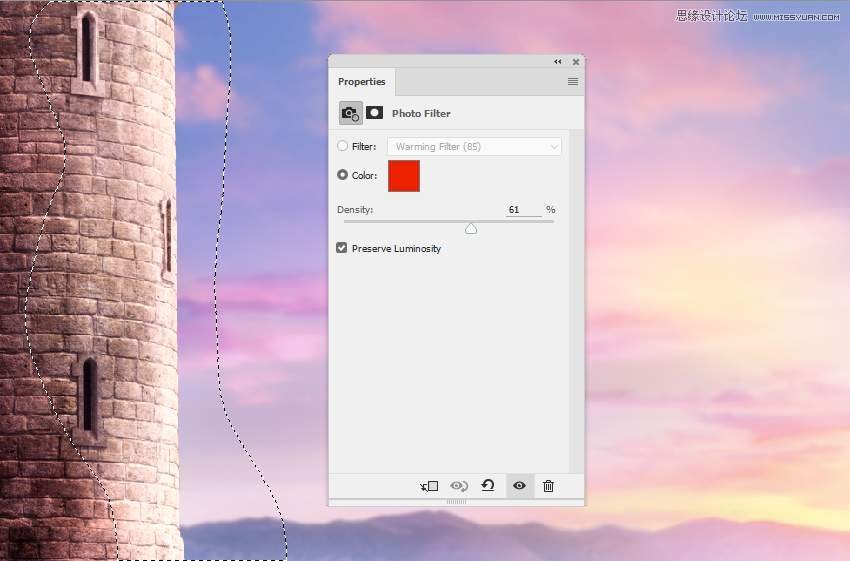This screenshot has width=850, height=561.
Task: Select the Filter radio button
Action: coord(343,146)
